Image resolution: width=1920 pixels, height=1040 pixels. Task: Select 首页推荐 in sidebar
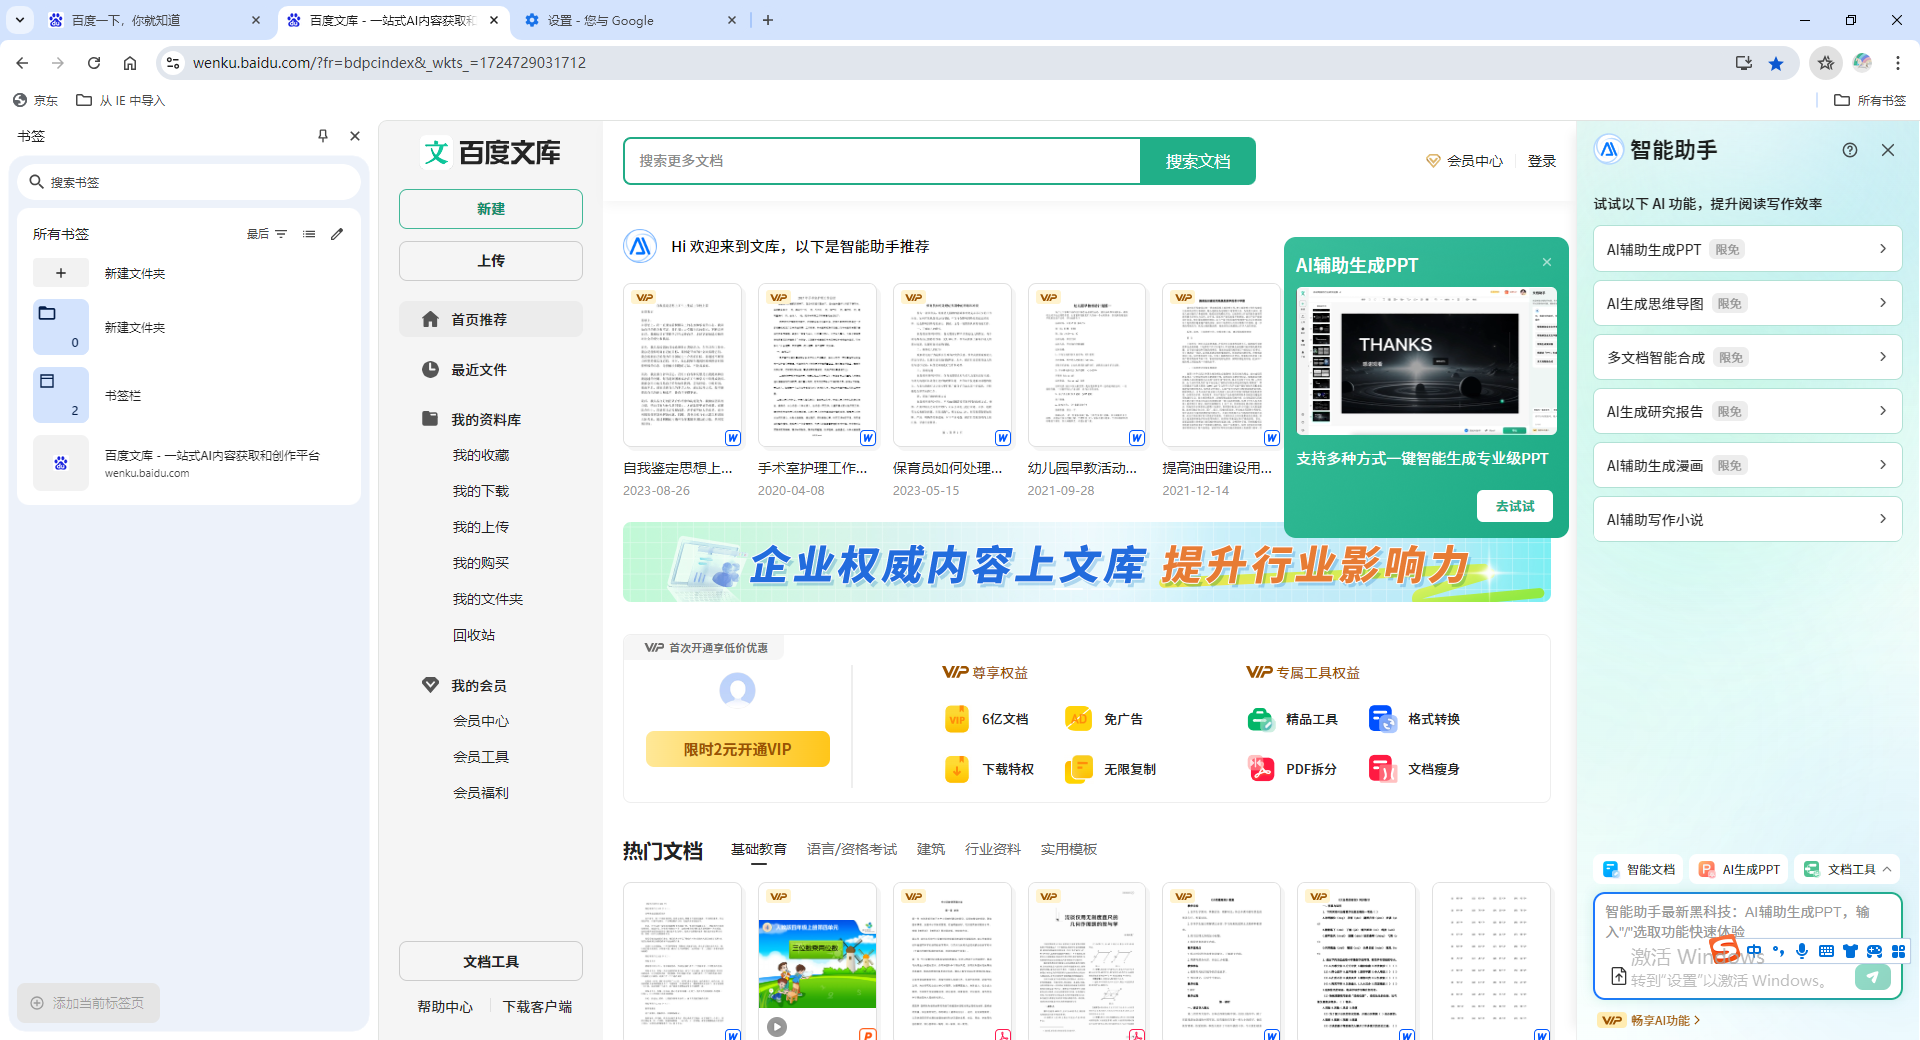pyautogui.click(x=491, y=319)
